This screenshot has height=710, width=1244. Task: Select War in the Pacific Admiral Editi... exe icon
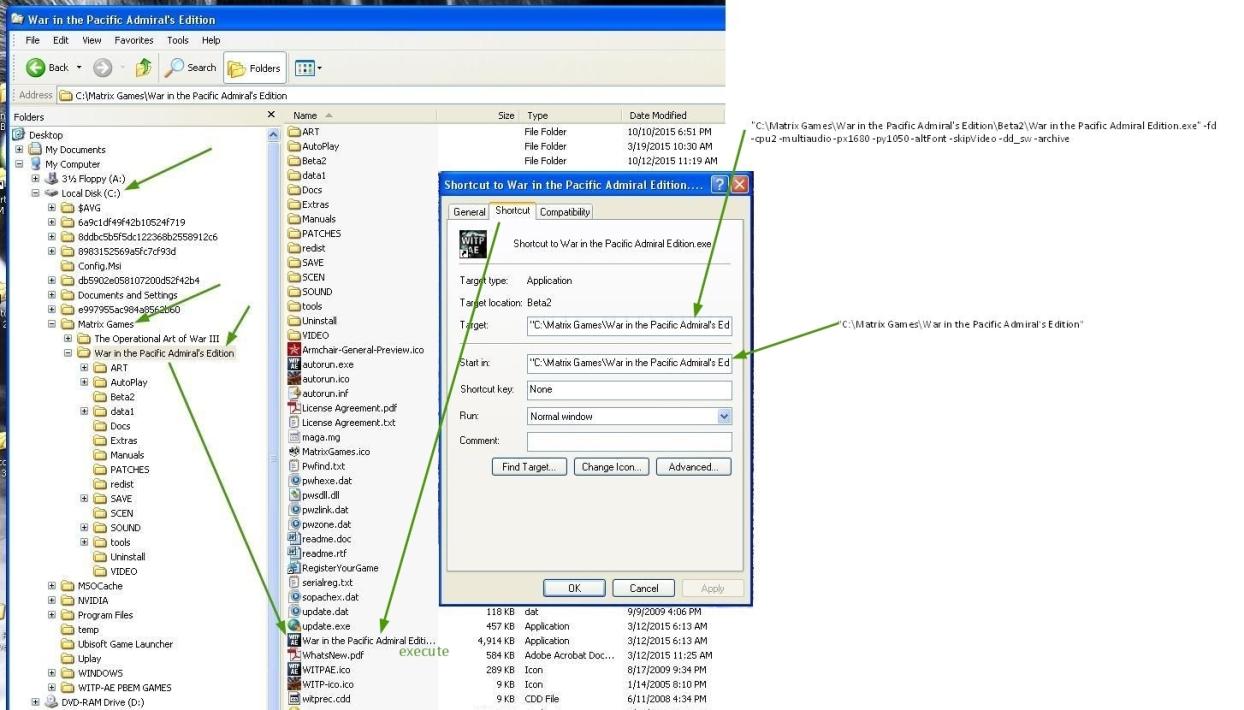click(x=294, y=640)
